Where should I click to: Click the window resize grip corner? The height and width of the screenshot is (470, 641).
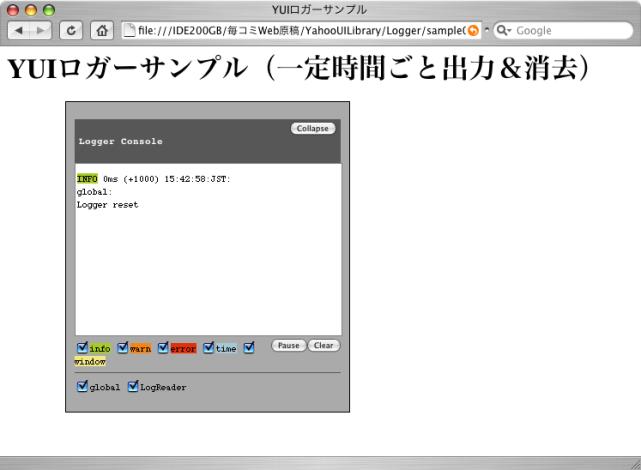[x=636, y=464]
